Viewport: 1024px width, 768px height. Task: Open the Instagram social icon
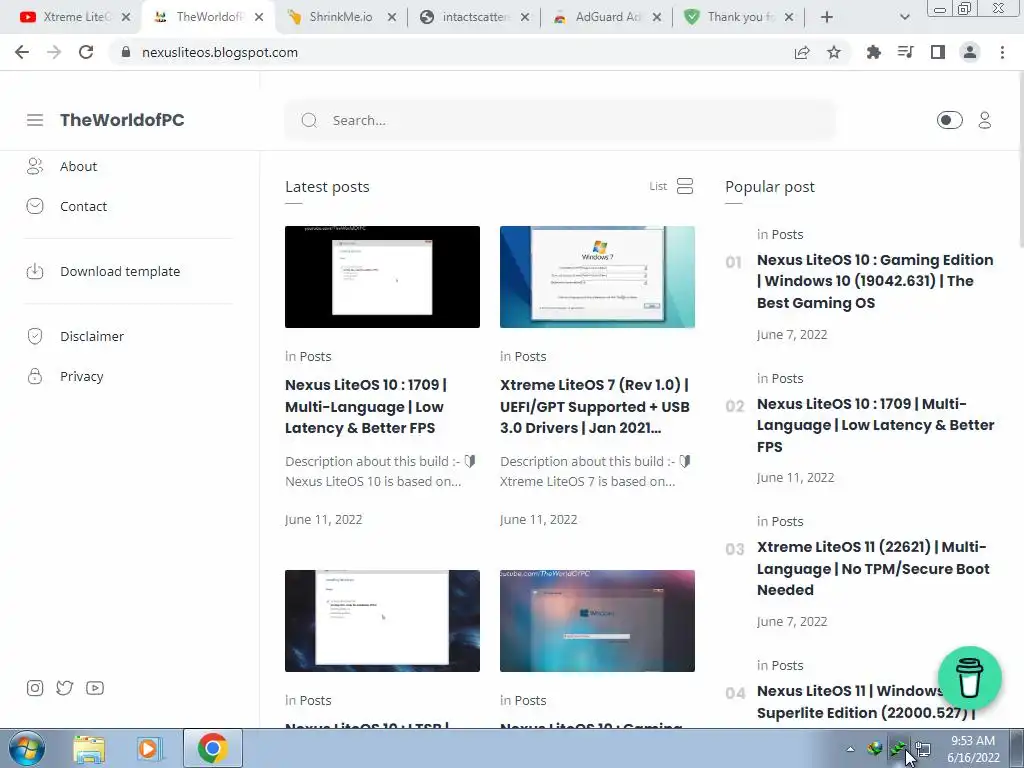tap(35, 688)
